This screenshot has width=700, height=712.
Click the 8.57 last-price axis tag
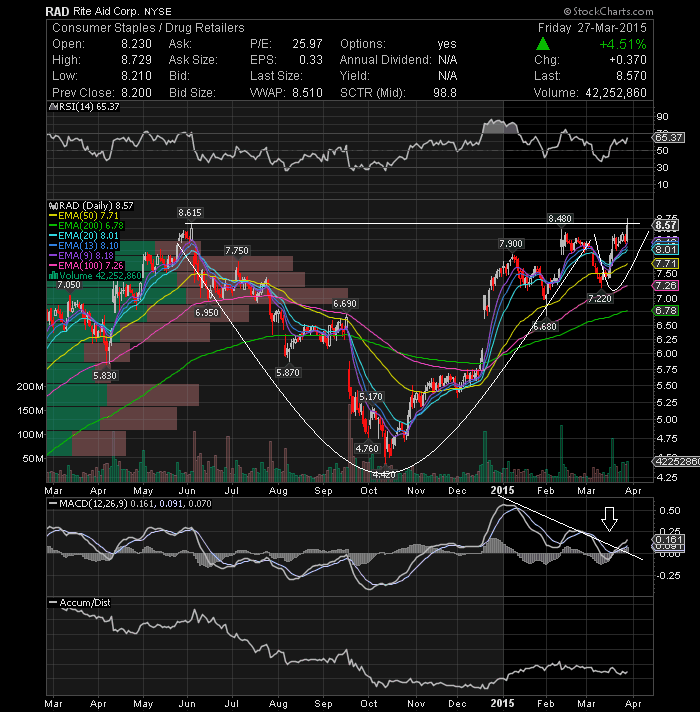665,225
